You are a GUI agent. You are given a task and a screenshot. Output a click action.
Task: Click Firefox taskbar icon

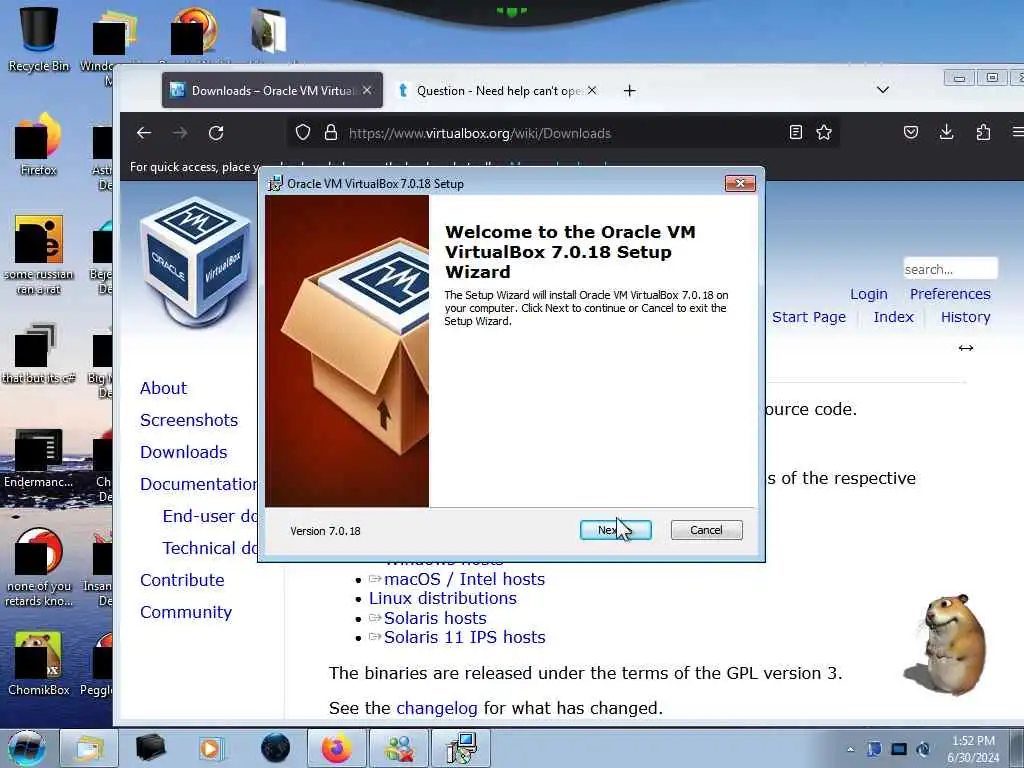coord(336,748)
